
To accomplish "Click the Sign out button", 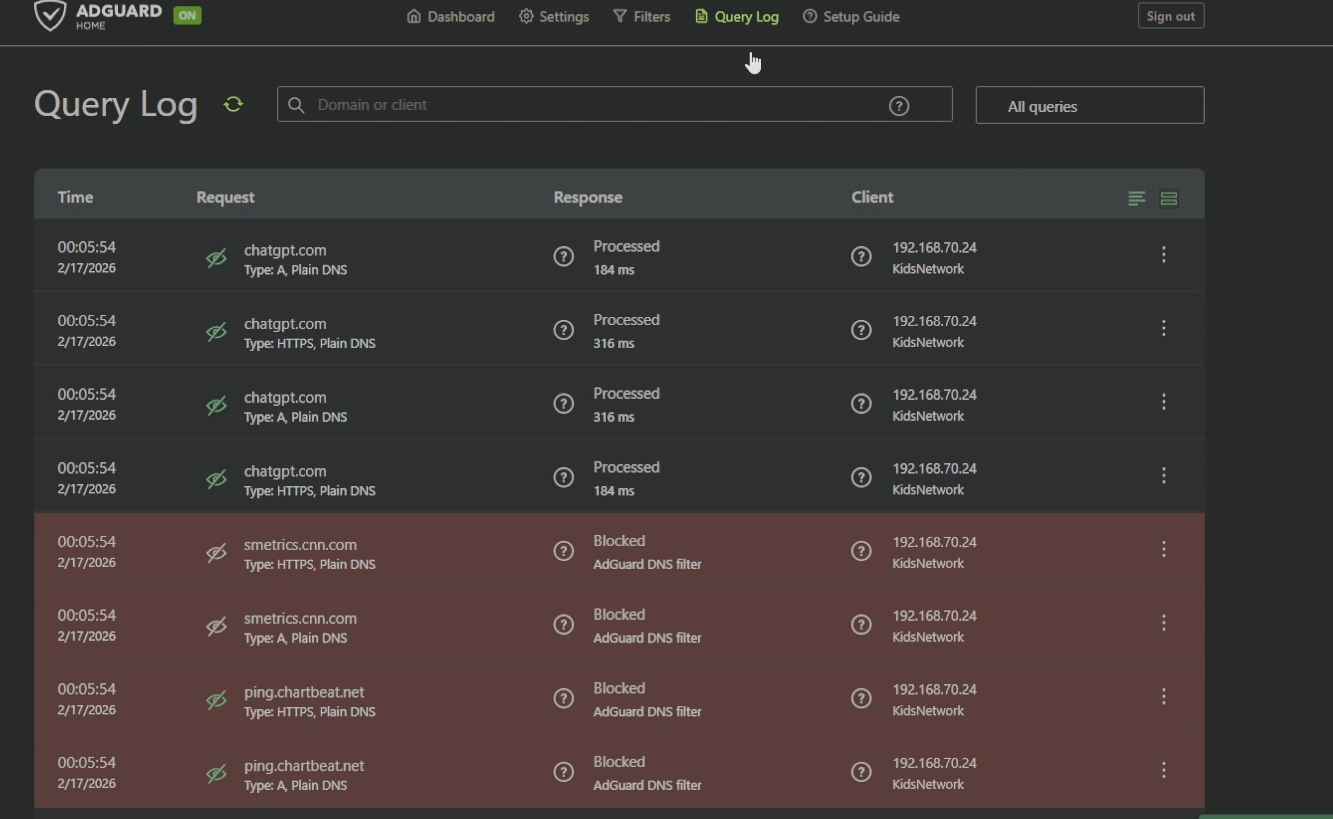I will coord(1170,16).
